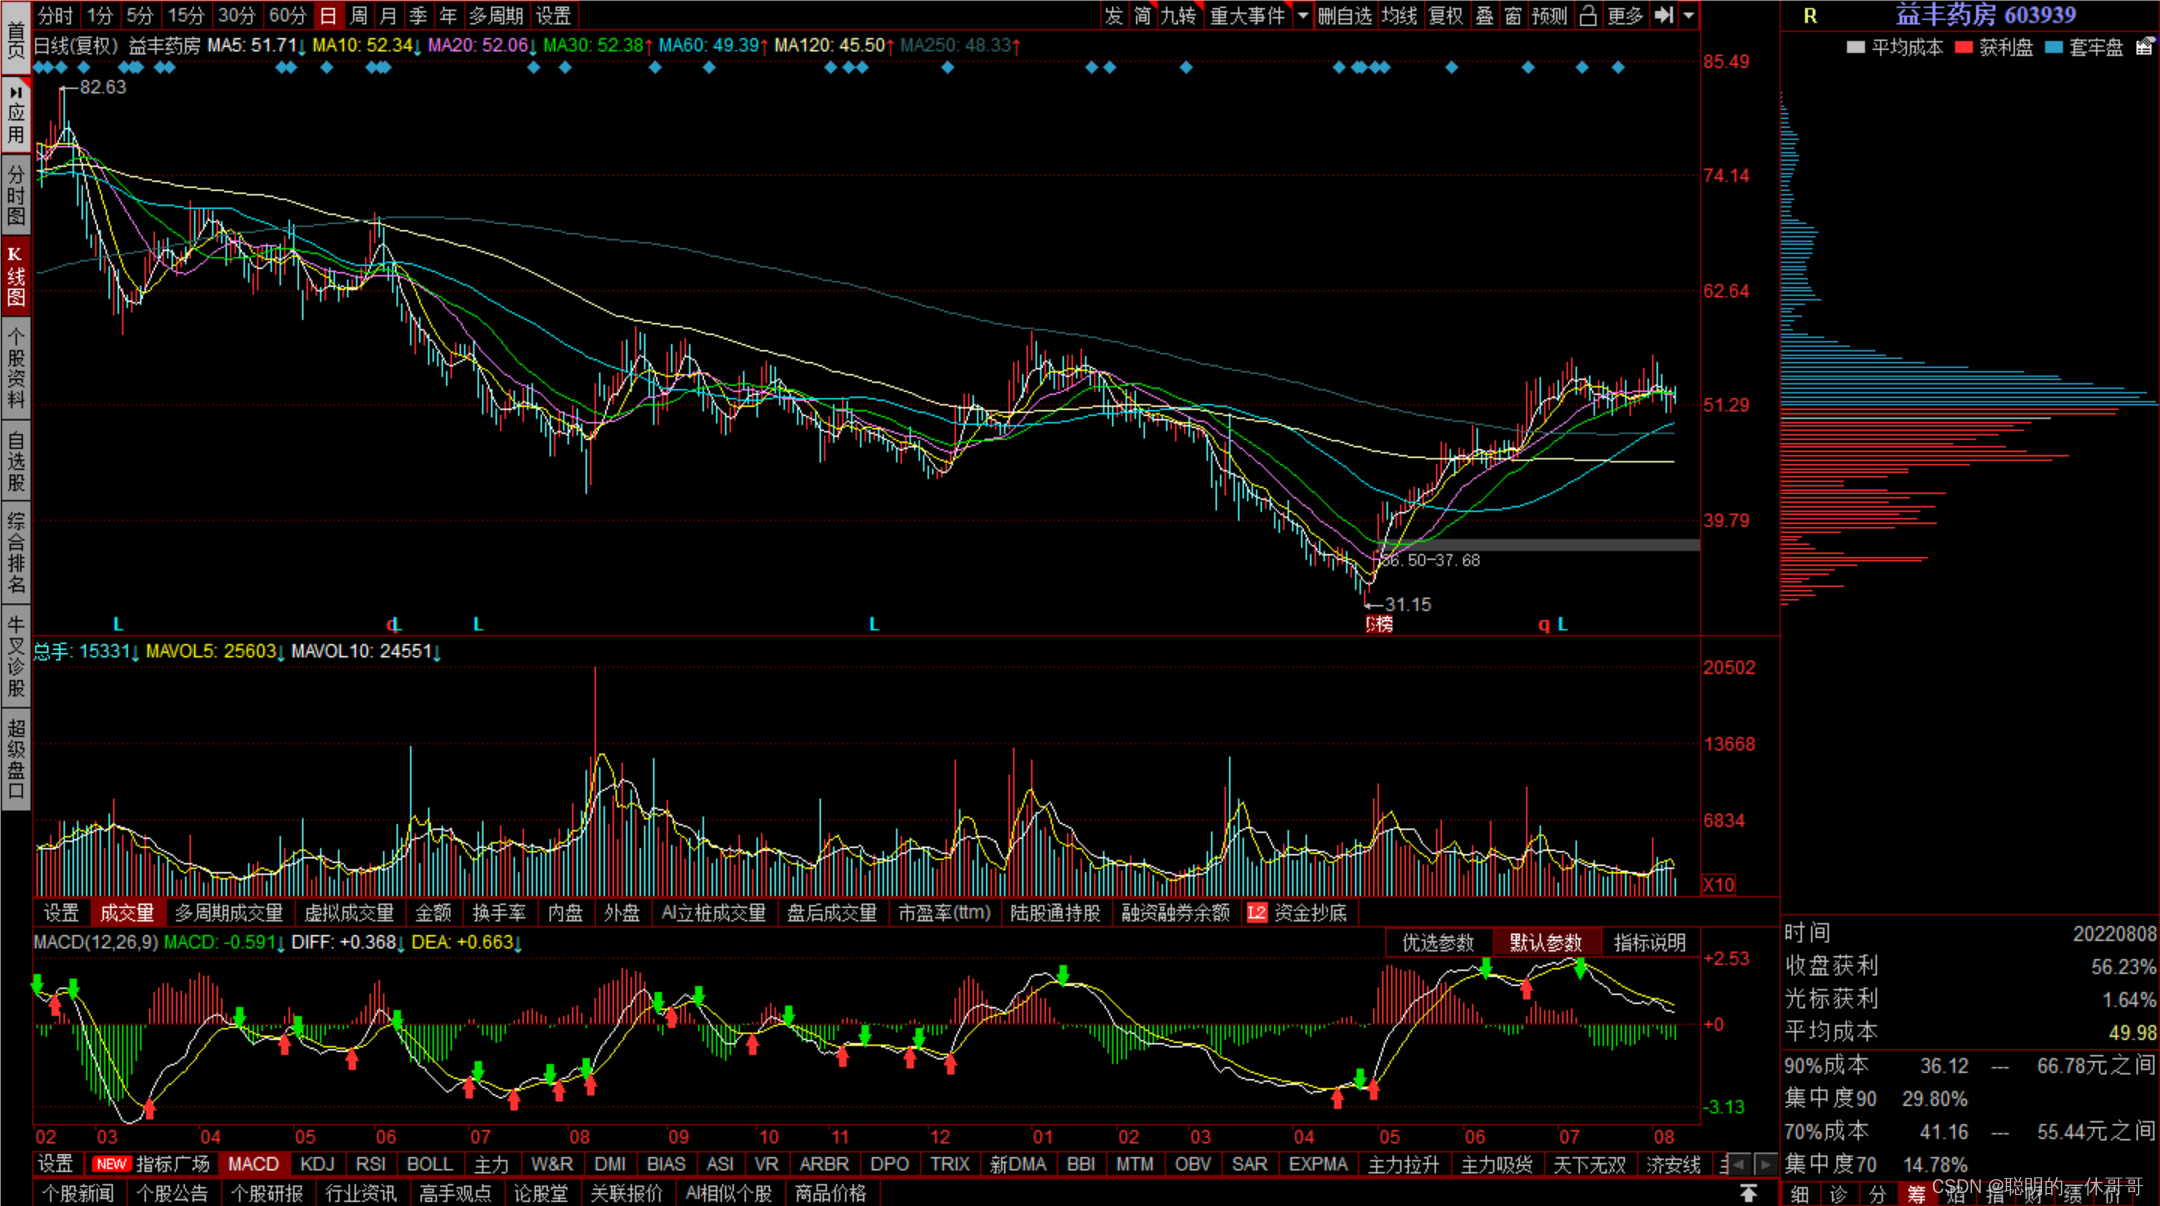Toggle 叠 overlay mode in the toolbar
This screenshot has width=2160, height=1206.
point(1485,15)
